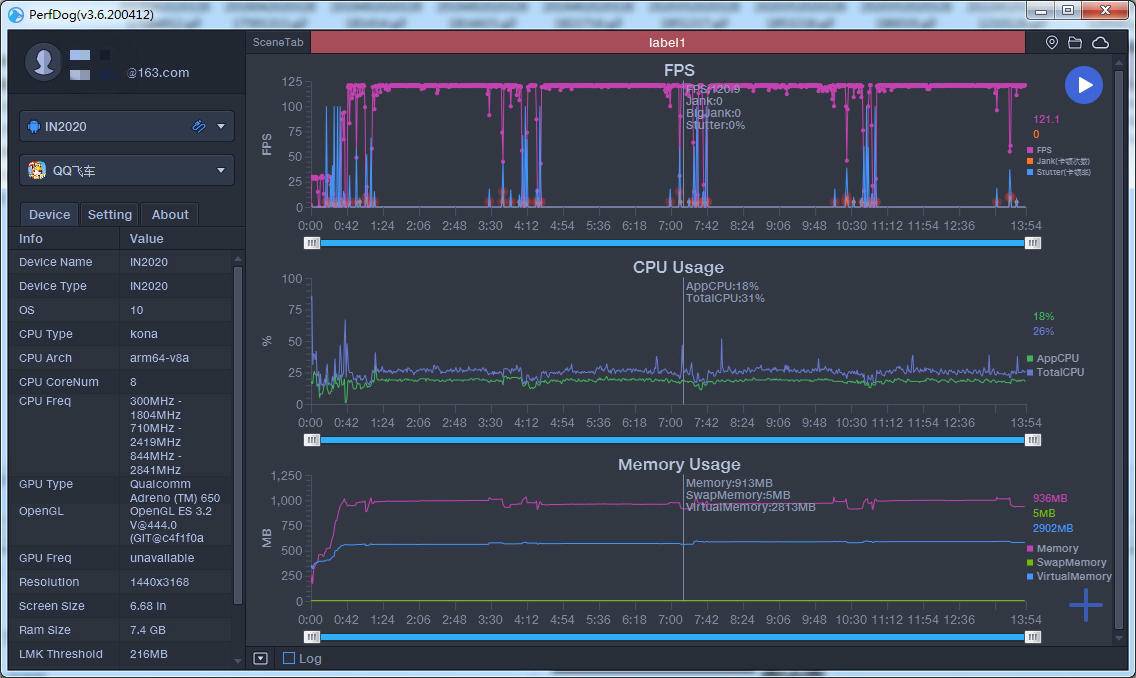1136x678 pixels.
Task: Click the red label1 scene bar
Action: (667, 42)
